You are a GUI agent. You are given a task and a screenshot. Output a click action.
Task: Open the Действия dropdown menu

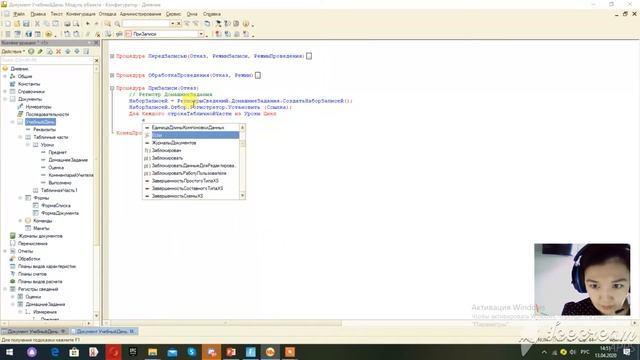click(x=13, y=51)
